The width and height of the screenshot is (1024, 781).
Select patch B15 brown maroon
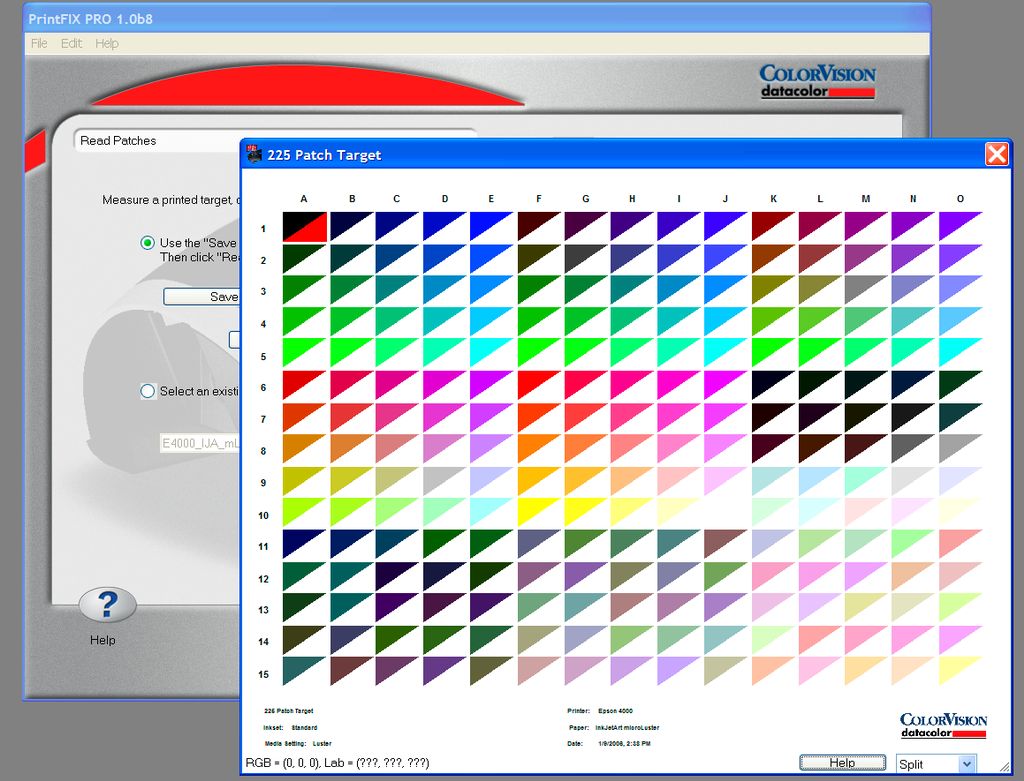point(352,671)
